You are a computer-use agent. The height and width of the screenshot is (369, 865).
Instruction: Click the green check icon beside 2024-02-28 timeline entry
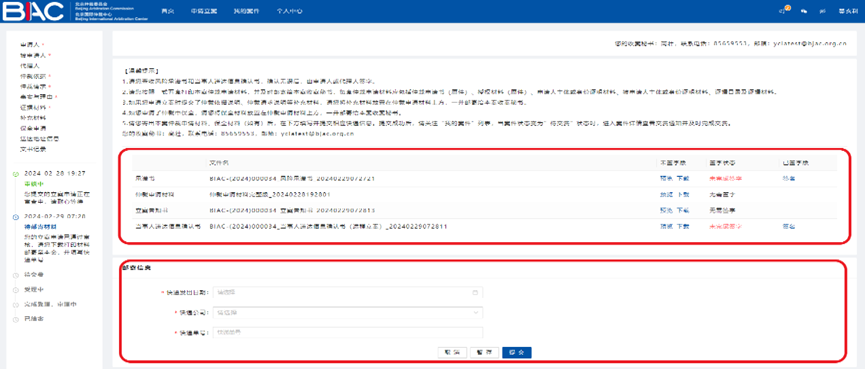(x=15, y=174)
